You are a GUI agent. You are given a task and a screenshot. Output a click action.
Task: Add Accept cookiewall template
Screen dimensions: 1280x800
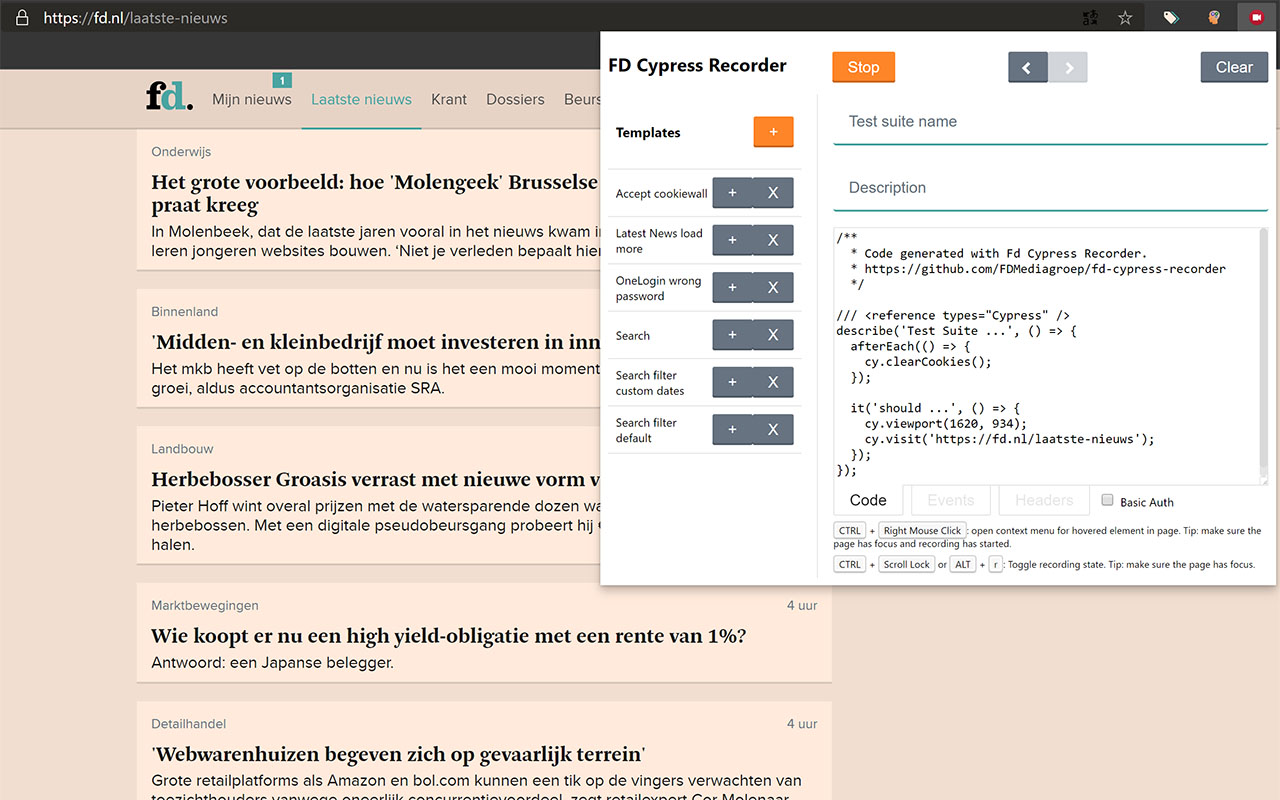[x=732, y=193]
